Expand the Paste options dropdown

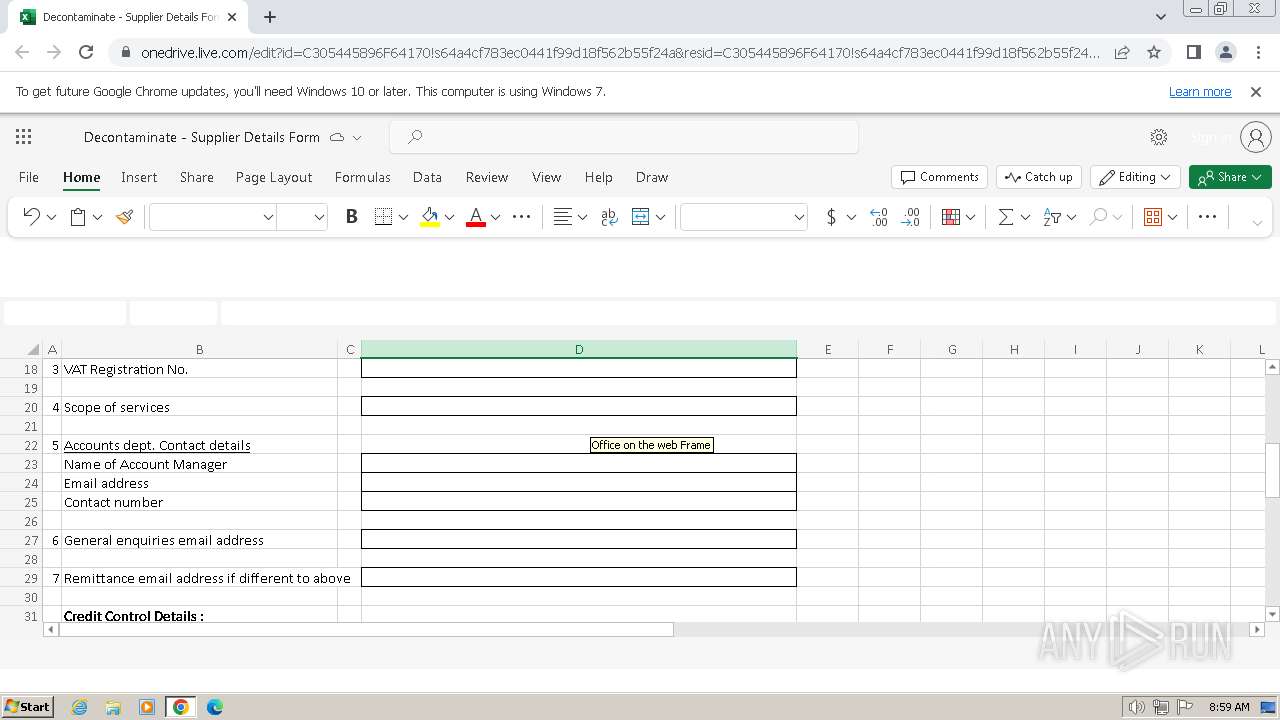tap(97, 217)
